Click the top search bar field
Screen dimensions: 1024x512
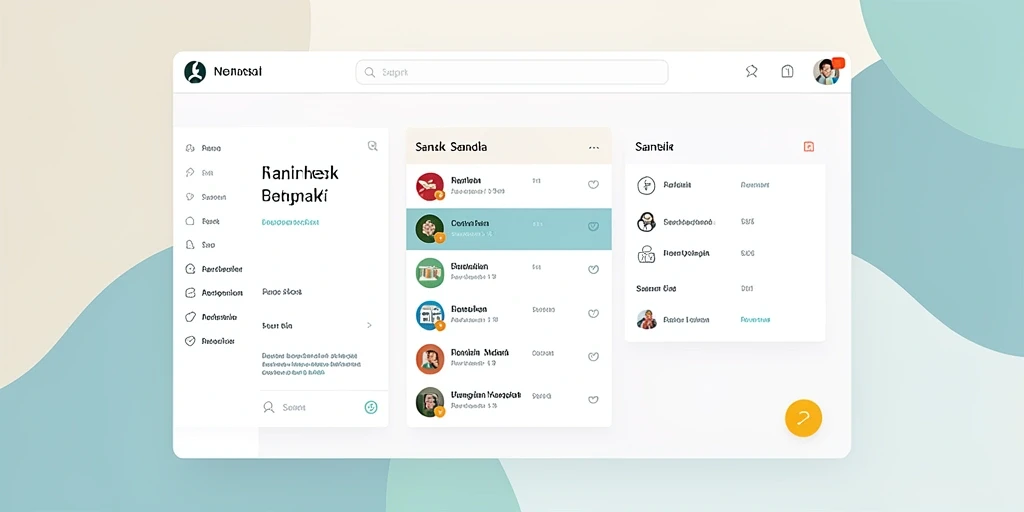[512, 72]
